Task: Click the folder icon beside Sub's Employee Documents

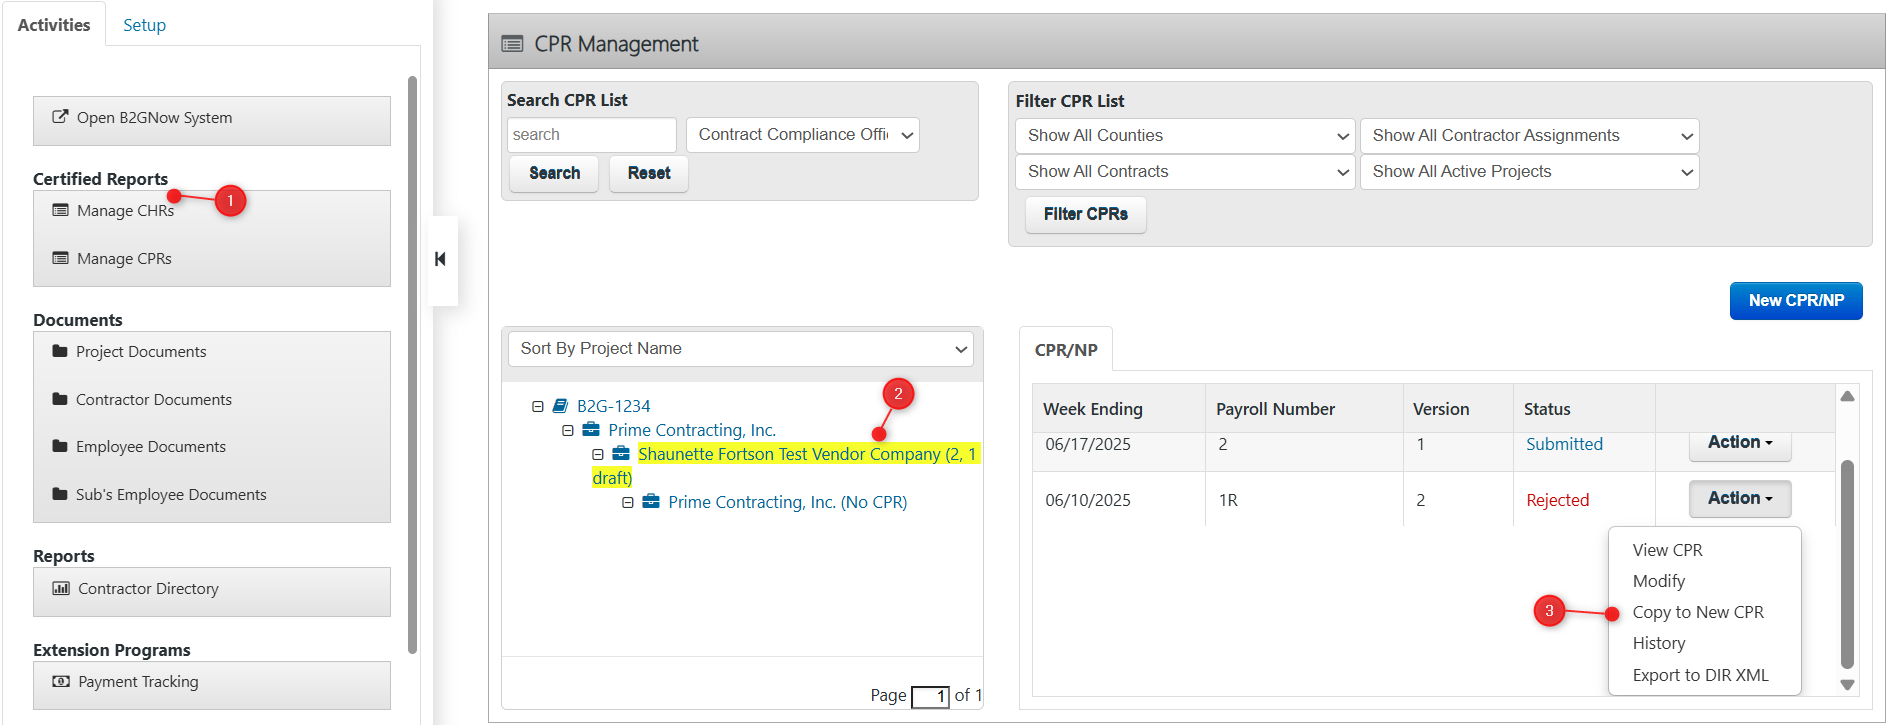Action: [60, 494]
